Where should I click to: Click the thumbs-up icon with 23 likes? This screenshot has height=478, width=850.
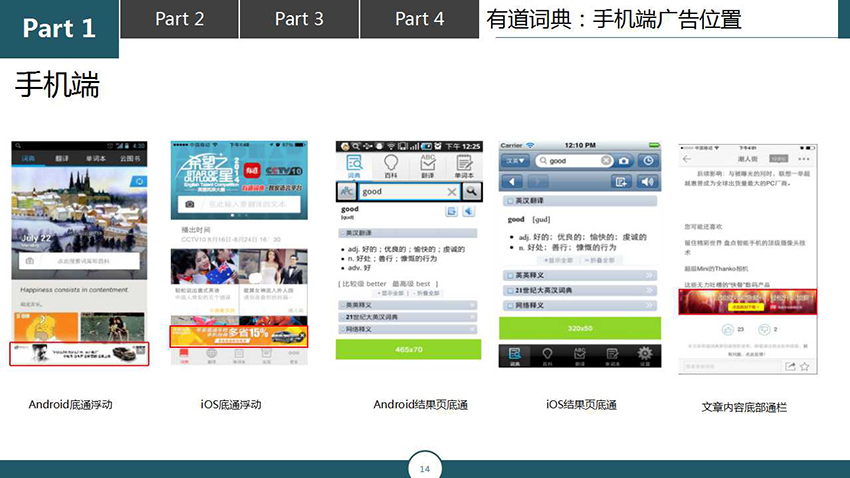point(727,329)
